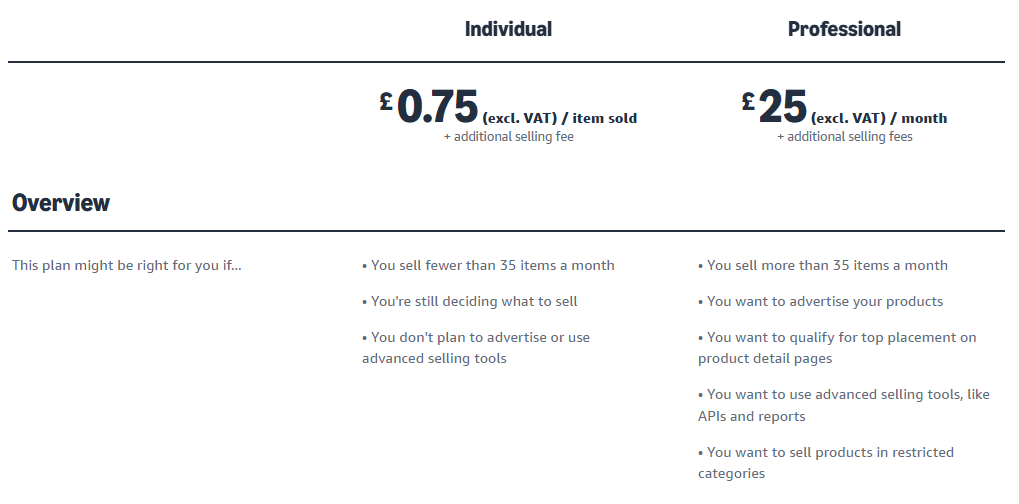Click the pound sign before 25
Viewport: 1019px width, 504px height.
pos(748,101)
